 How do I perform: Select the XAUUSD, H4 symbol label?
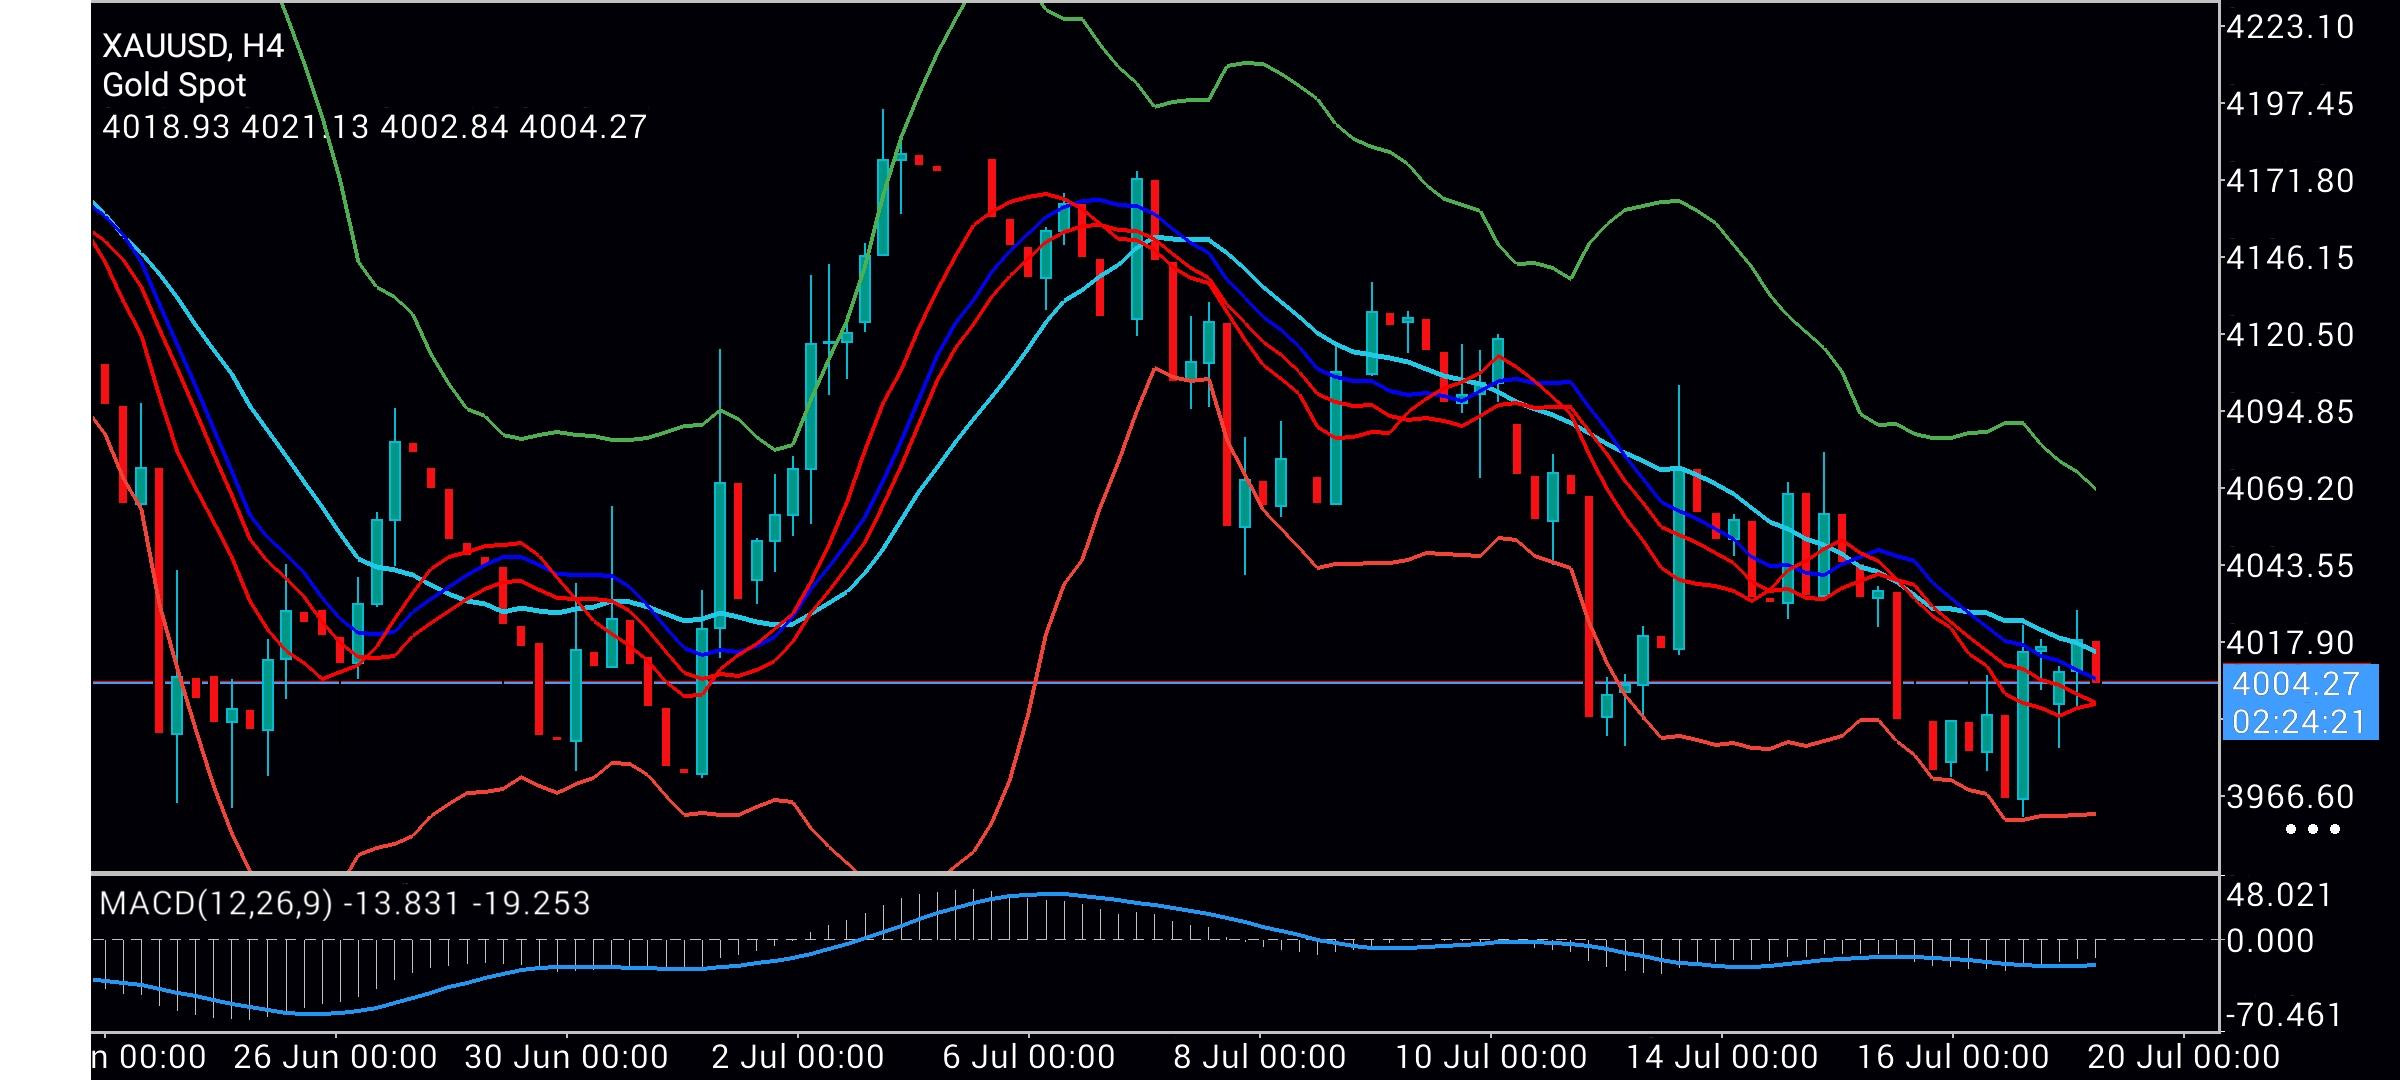pyautogui.click(x=193, y=46)
